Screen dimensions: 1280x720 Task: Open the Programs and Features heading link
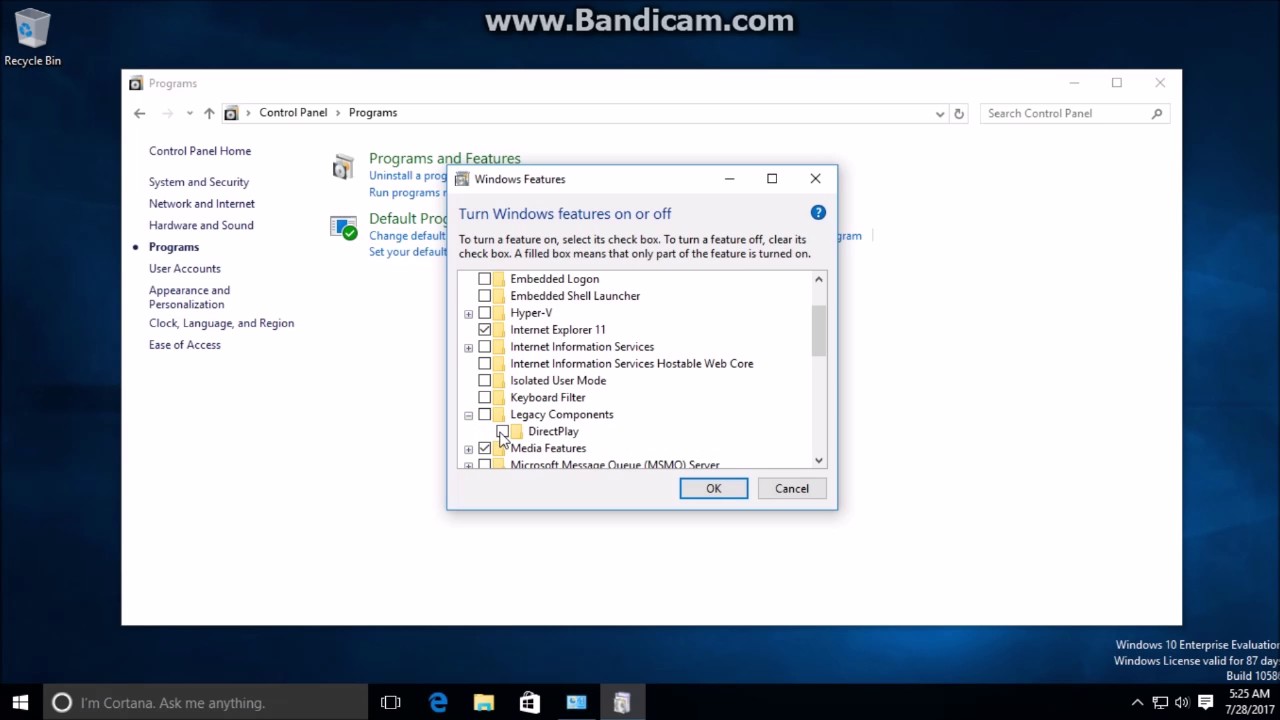(x=445, y=158)
